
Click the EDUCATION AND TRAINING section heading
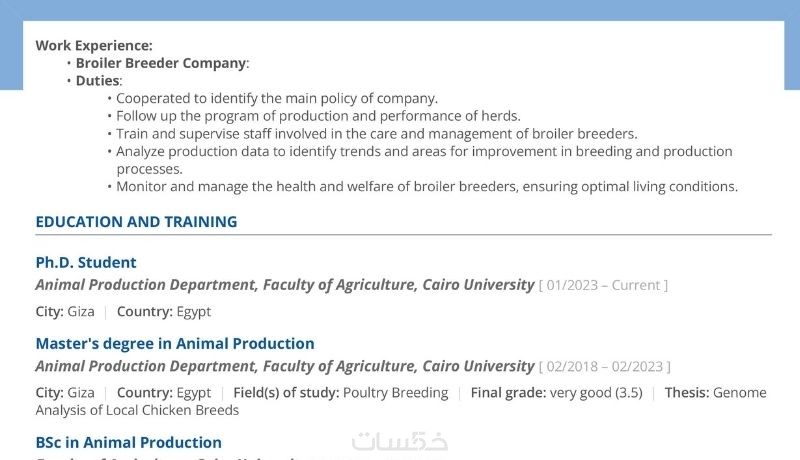(136, 222)
